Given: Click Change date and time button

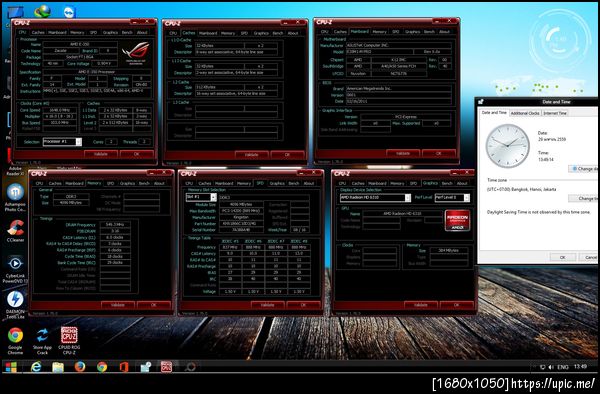Looking at the screenshot, I should pyautogui.click(x=584, y=169).
